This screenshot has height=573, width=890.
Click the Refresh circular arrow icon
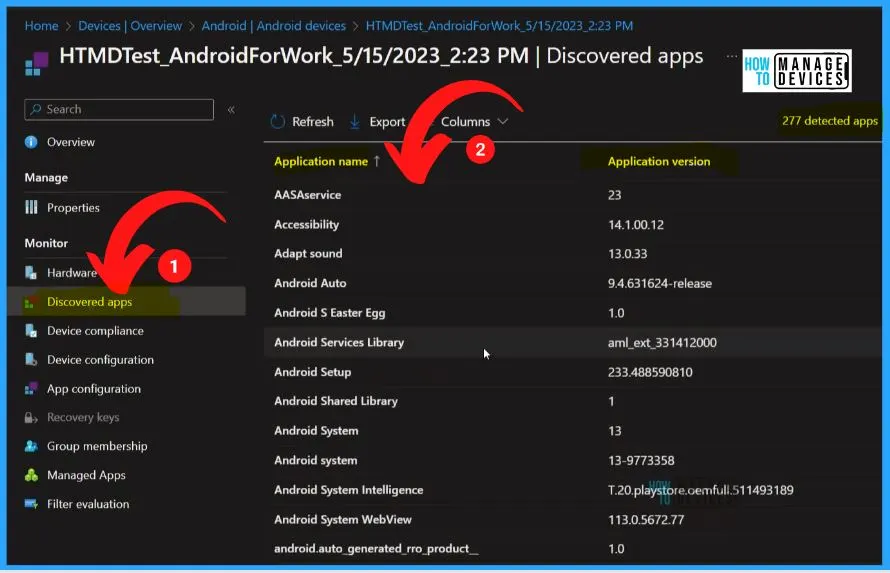[277, 121]
